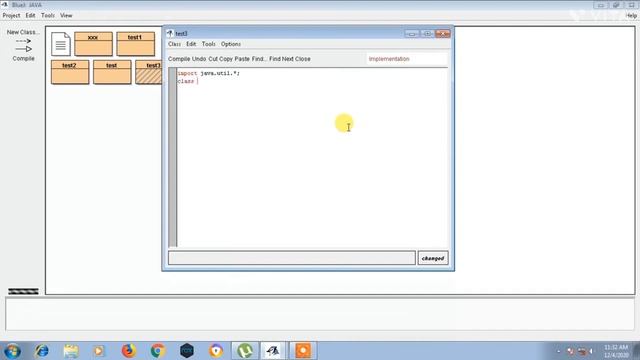The width and height of the screenshot is (640, 360).
Task: Click the striped work indicator at bottom left
Action: point(23,291)
